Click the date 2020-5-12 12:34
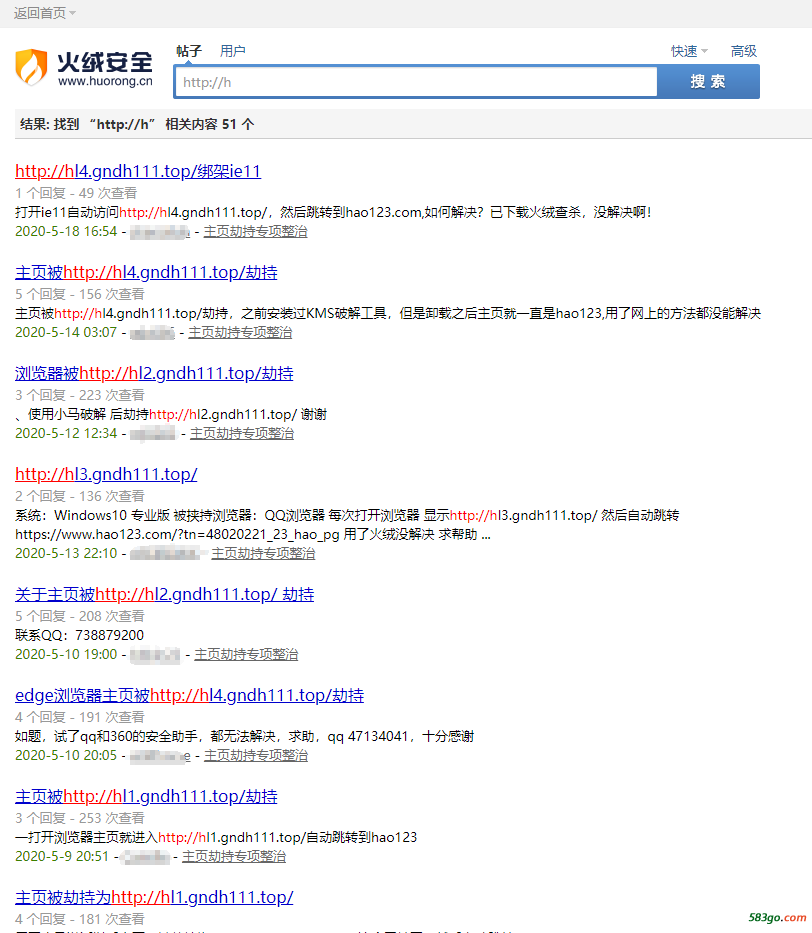Screen dimensions: 812x933 (x=66, y=434)
